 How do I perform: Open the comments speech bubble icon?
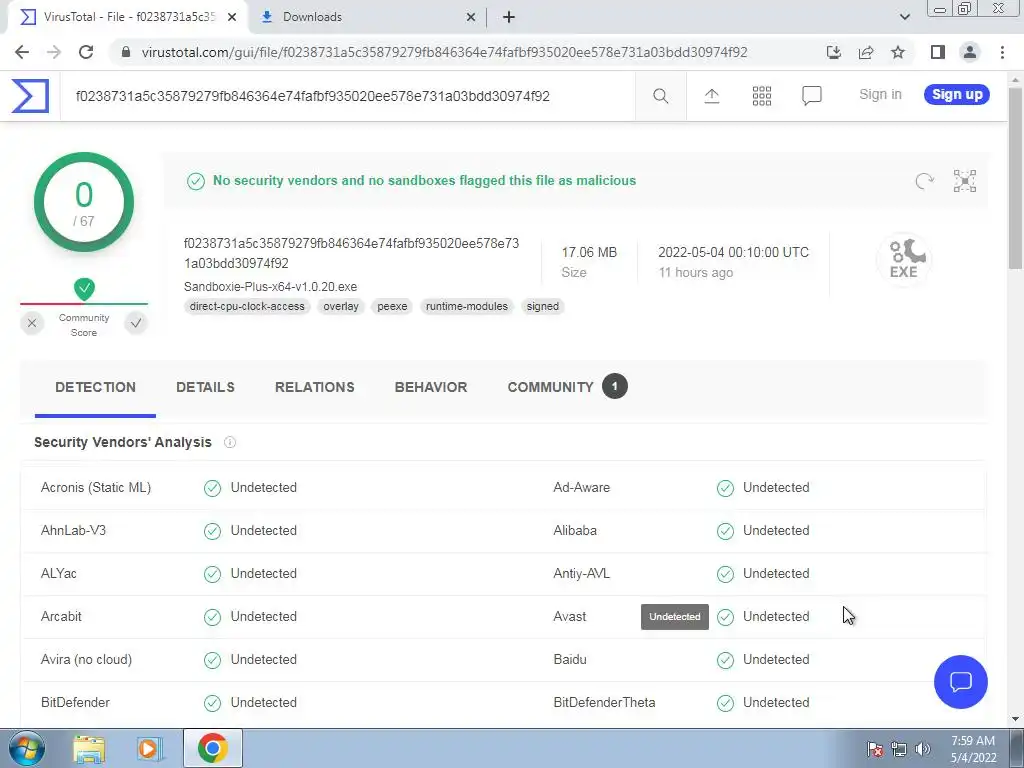(x=811, y=96)
